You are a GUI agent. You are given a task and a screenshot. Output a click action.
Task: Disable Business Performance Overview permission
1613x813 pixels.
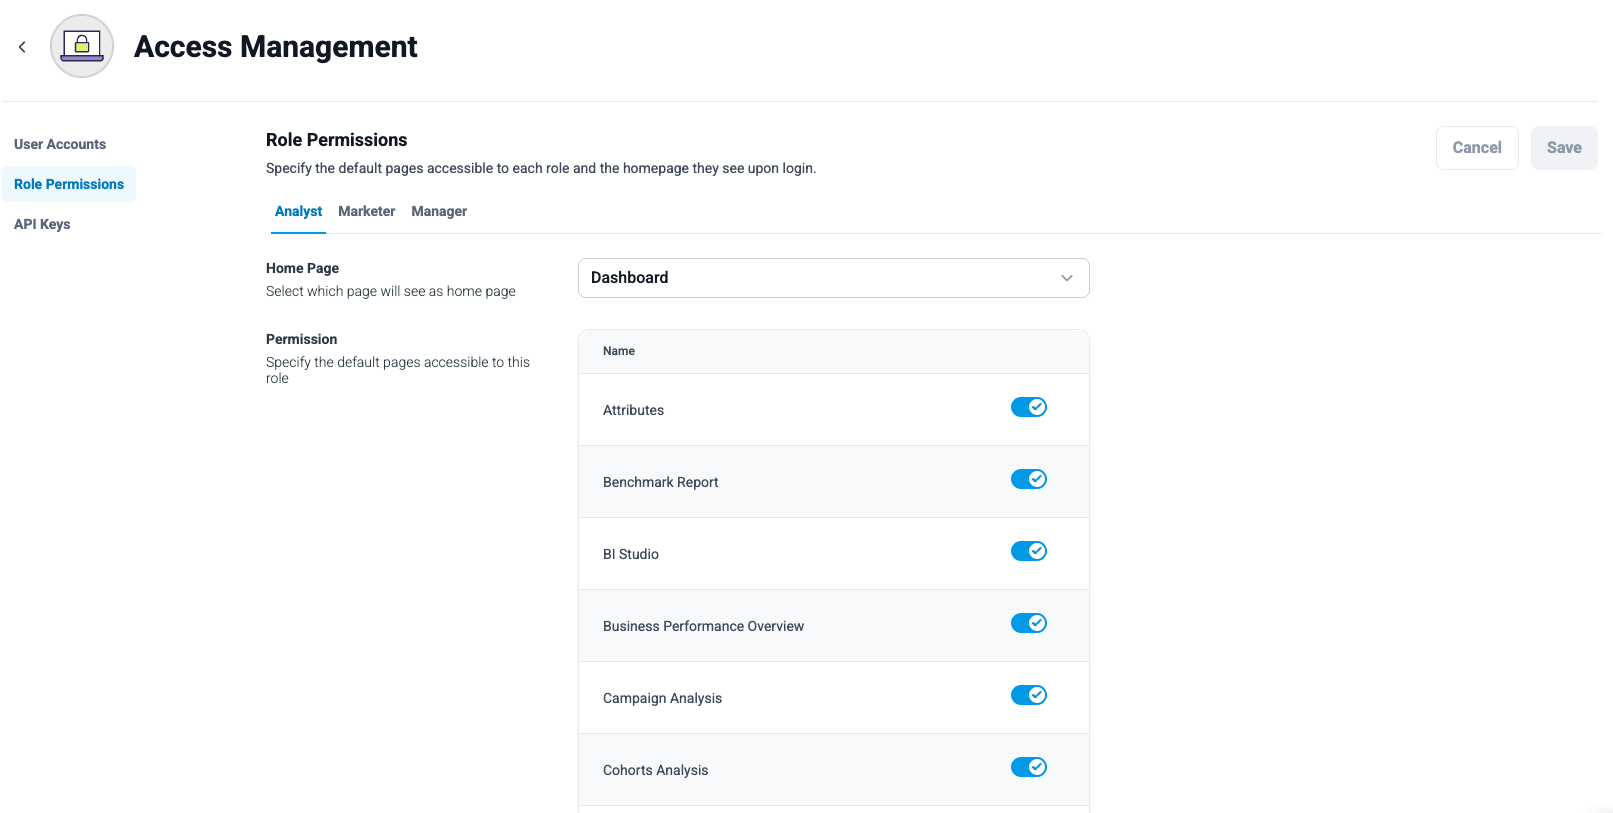coord(1029,623)
